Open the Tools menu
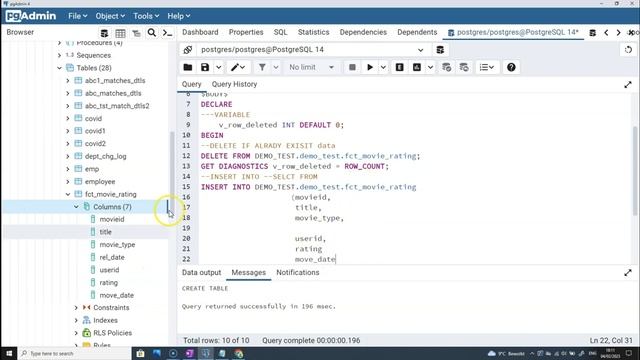 pos(146,16)
